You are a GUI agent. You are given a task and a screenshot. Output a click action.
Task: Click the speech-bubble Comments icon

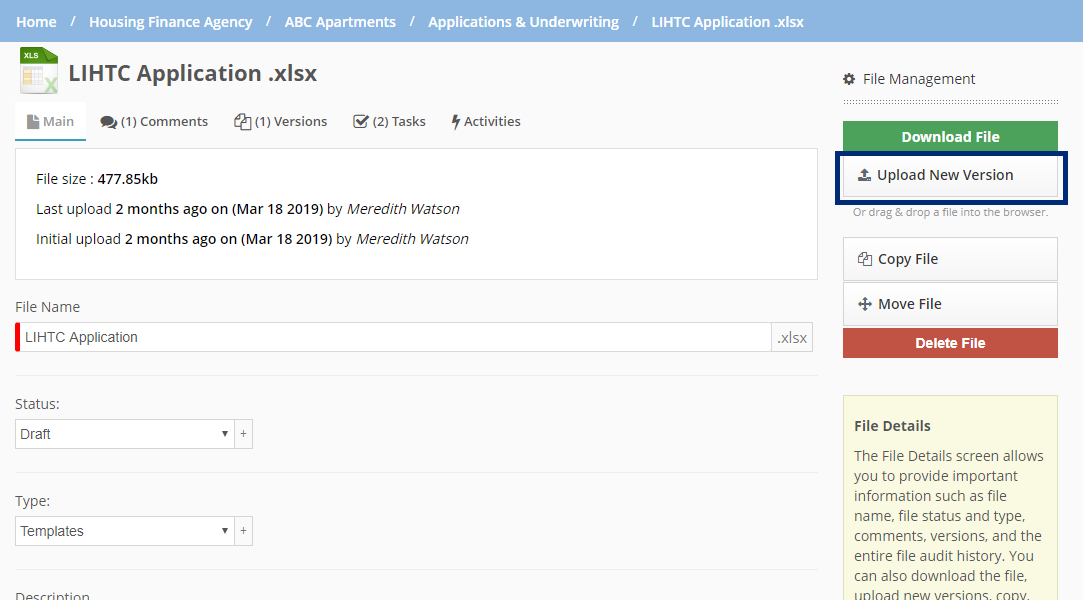[x=108, y=122]
